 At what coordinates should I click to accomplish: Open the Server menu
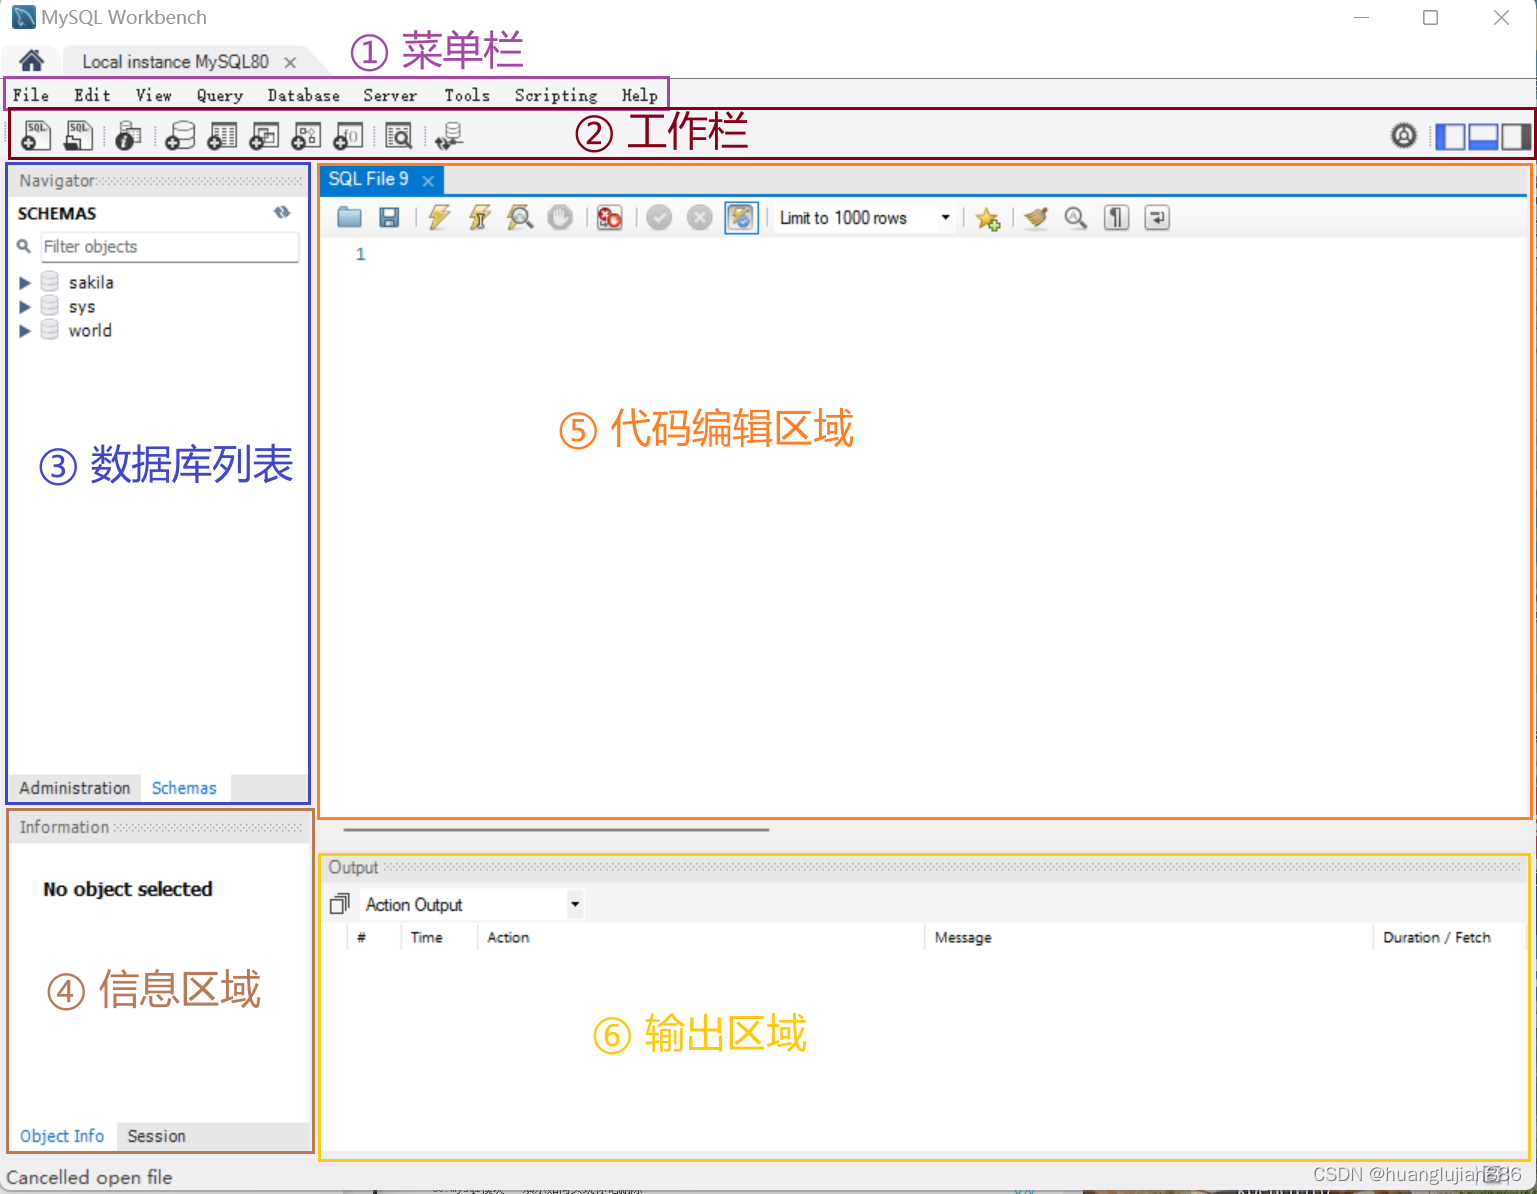(x=390, y=95)
